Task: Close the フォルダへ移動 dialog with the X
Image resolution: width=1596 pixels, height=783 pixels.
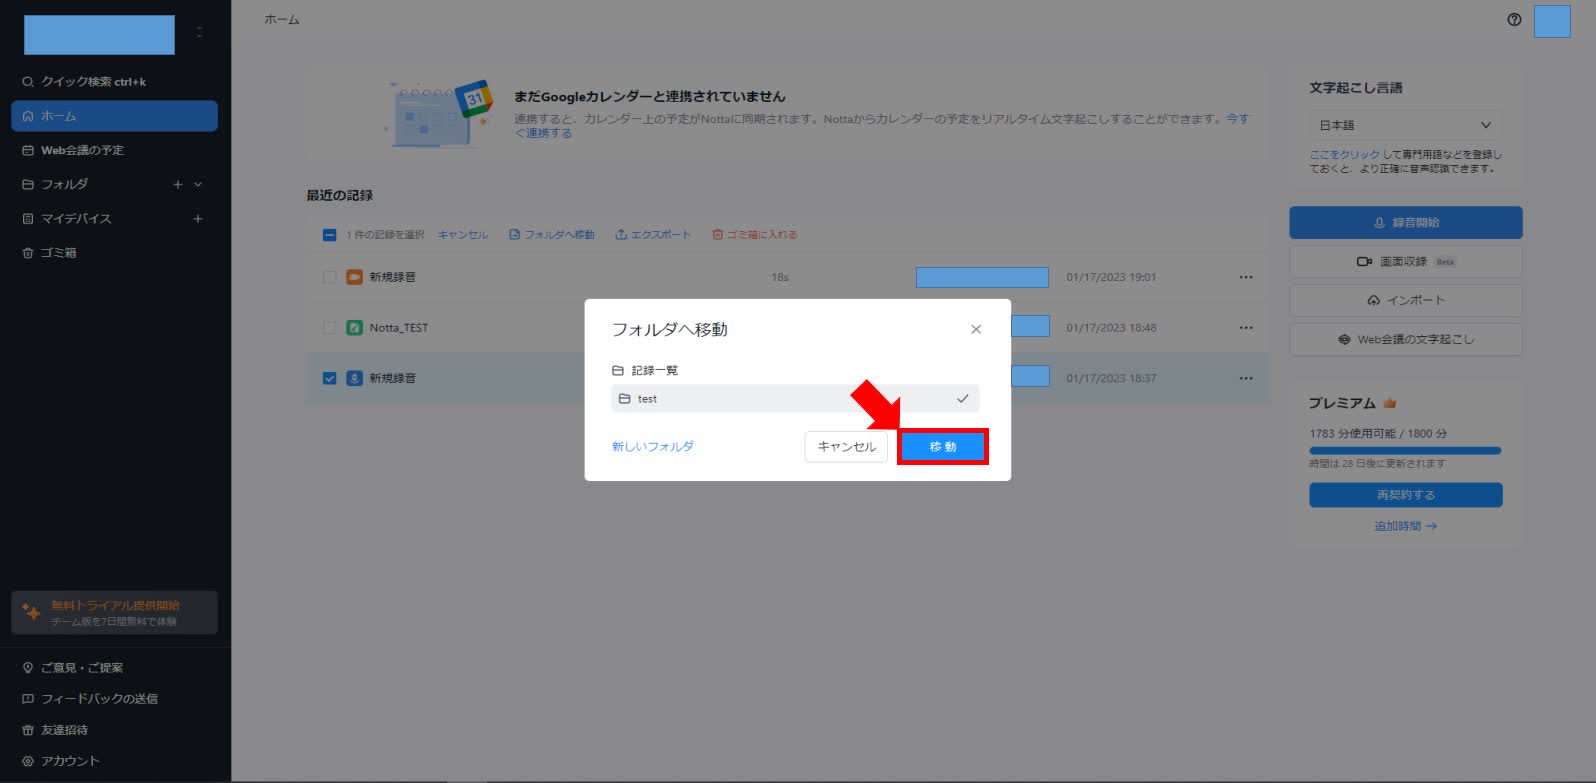Action: (x=976, y=329)
